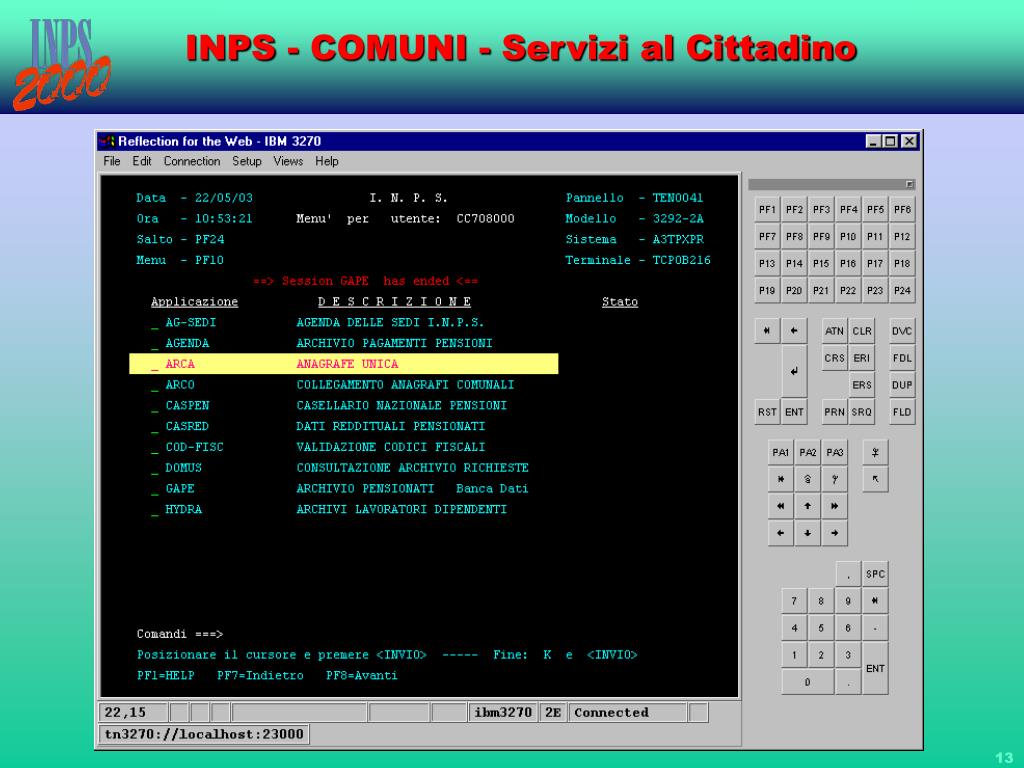Click the undock icon on keypad header bar

coord(909,185)
